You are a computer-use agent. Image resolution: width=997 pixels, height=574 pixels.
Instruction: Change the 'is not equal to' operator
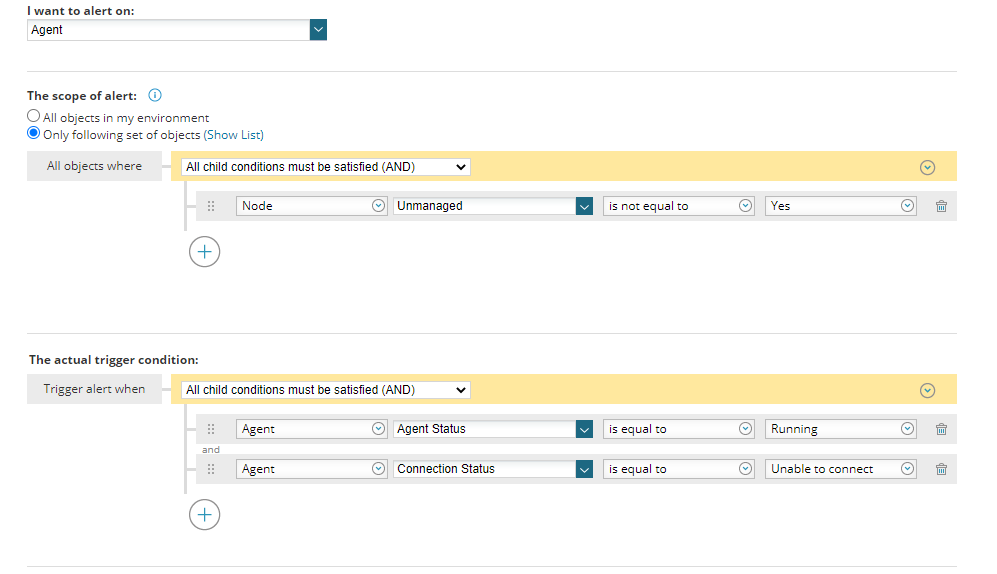[x=678, y=206]
